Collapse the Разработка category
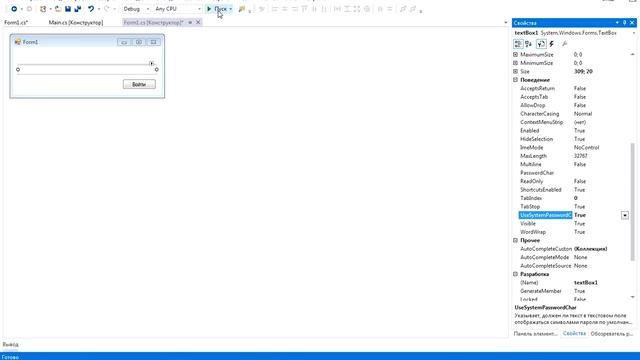The width and height of the screenshot is (640, 360). tap(516, 274)
